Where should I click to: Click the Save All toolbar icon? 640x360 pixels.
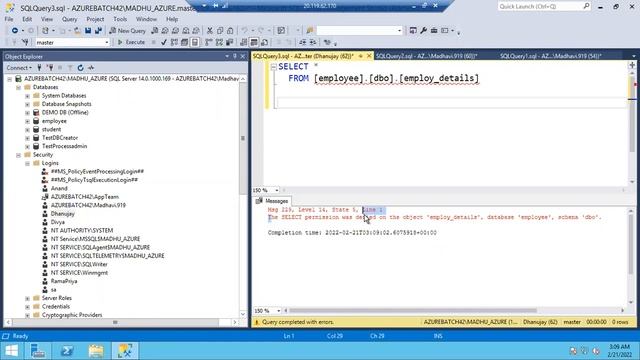(98, 31)
